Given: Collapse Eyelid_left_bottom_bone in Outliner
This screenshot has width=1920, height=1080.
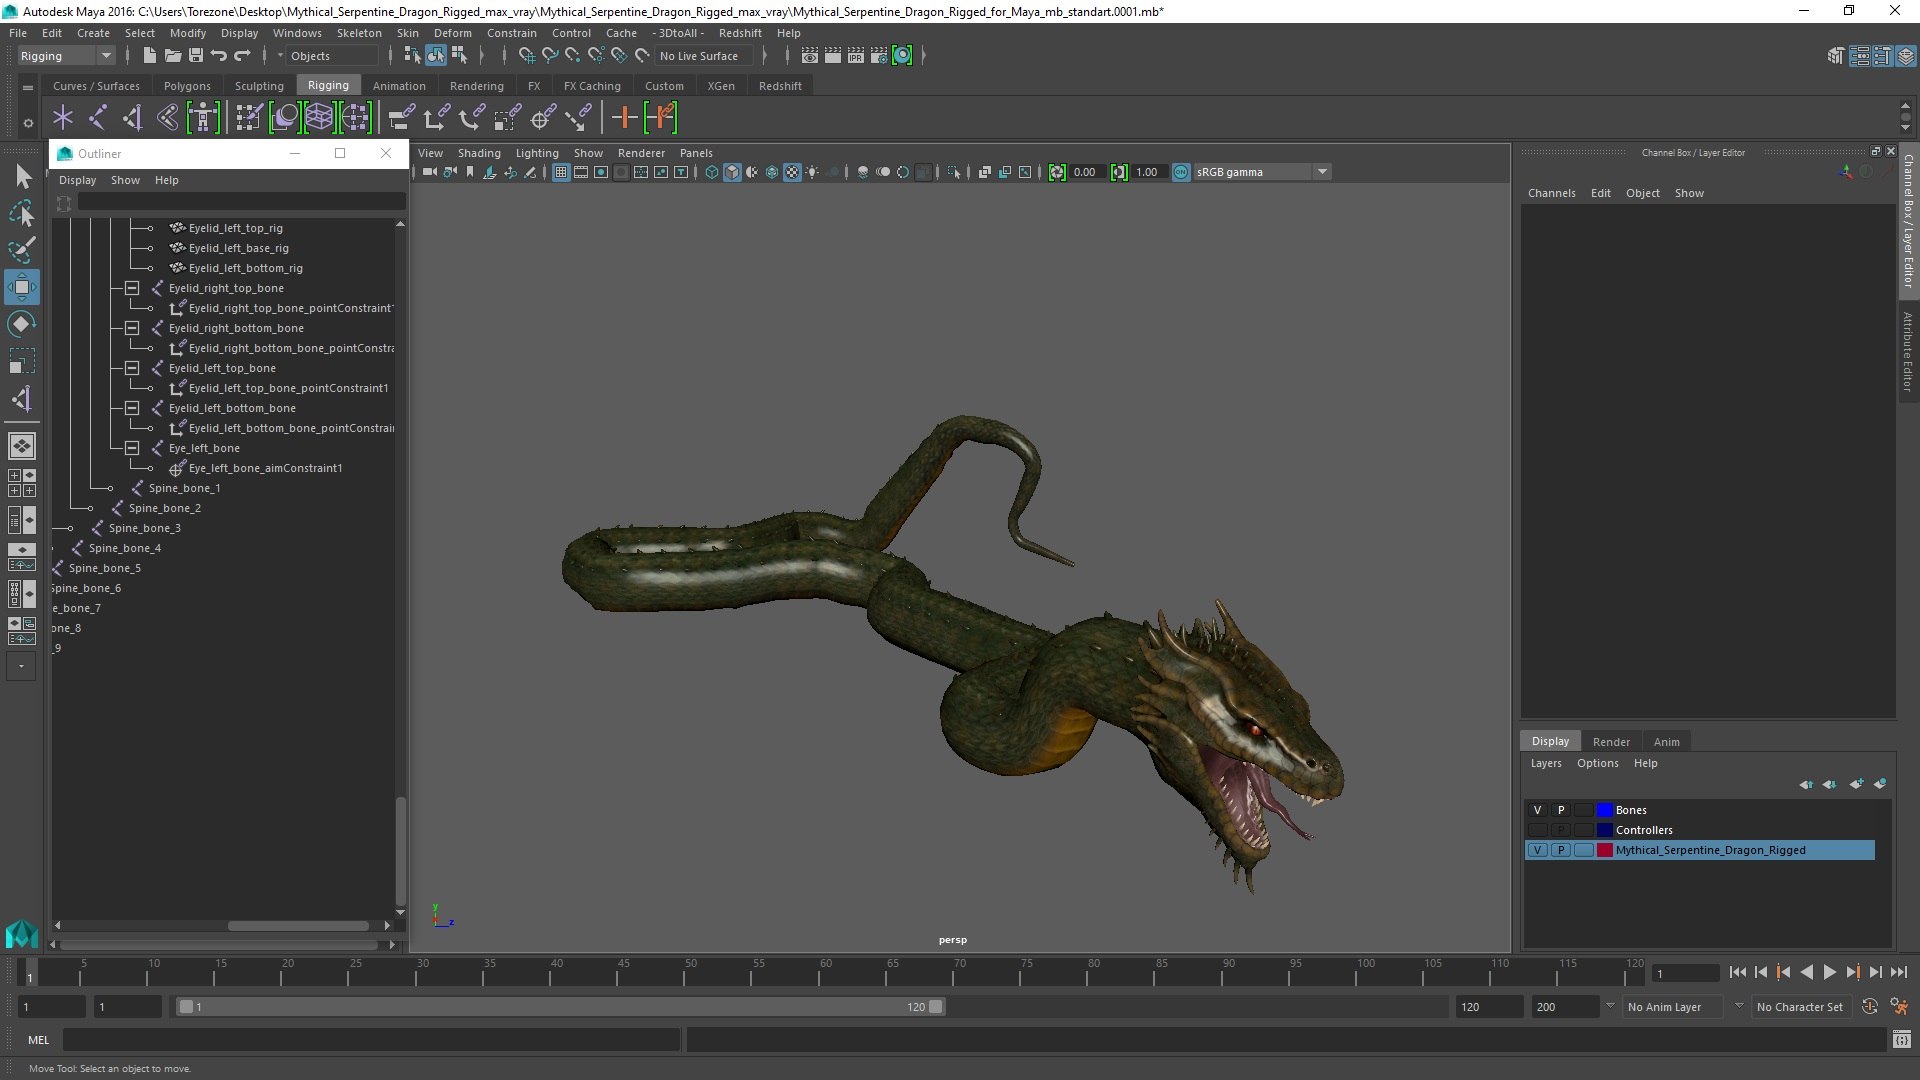Looking at the screenshot, I should (131, 408).
